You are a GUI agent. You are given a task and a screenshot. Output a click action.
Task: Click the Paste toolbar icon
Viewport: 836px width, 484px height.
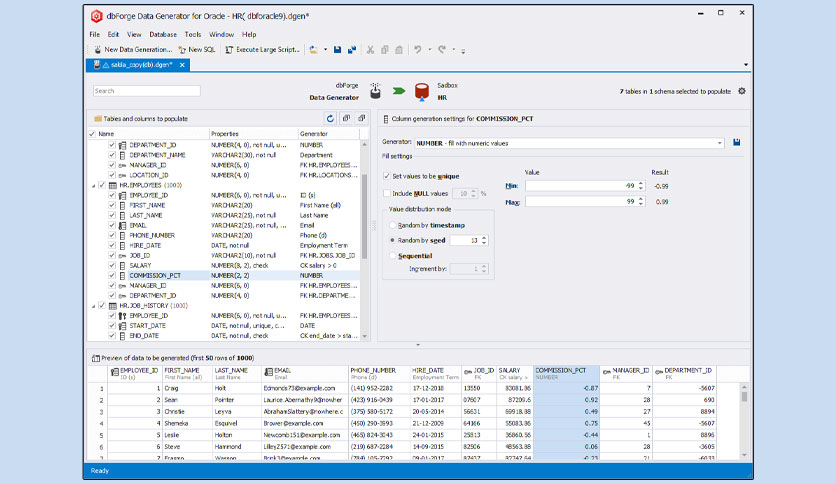pos(399,50)
